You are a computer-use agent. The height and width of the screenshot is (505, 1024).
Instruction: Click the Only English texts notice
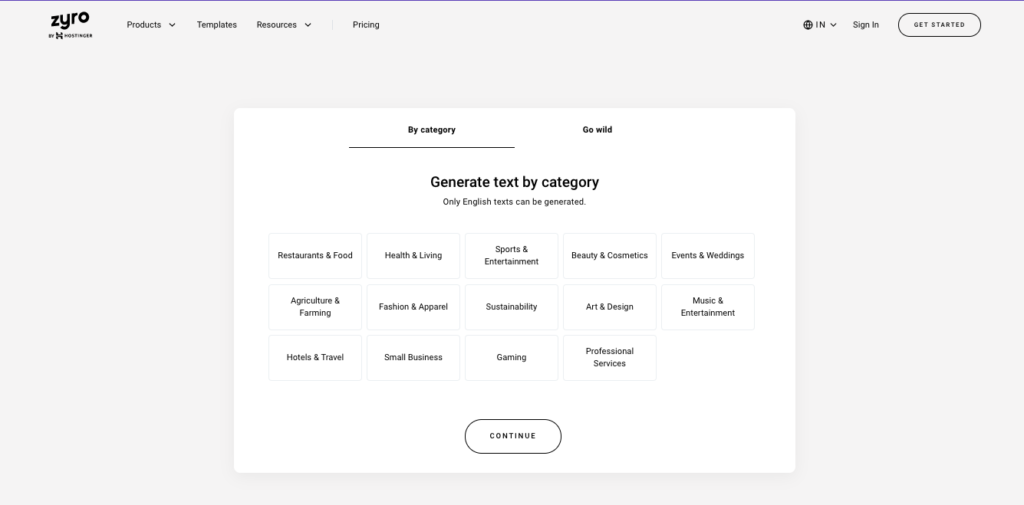pos(515,202)
